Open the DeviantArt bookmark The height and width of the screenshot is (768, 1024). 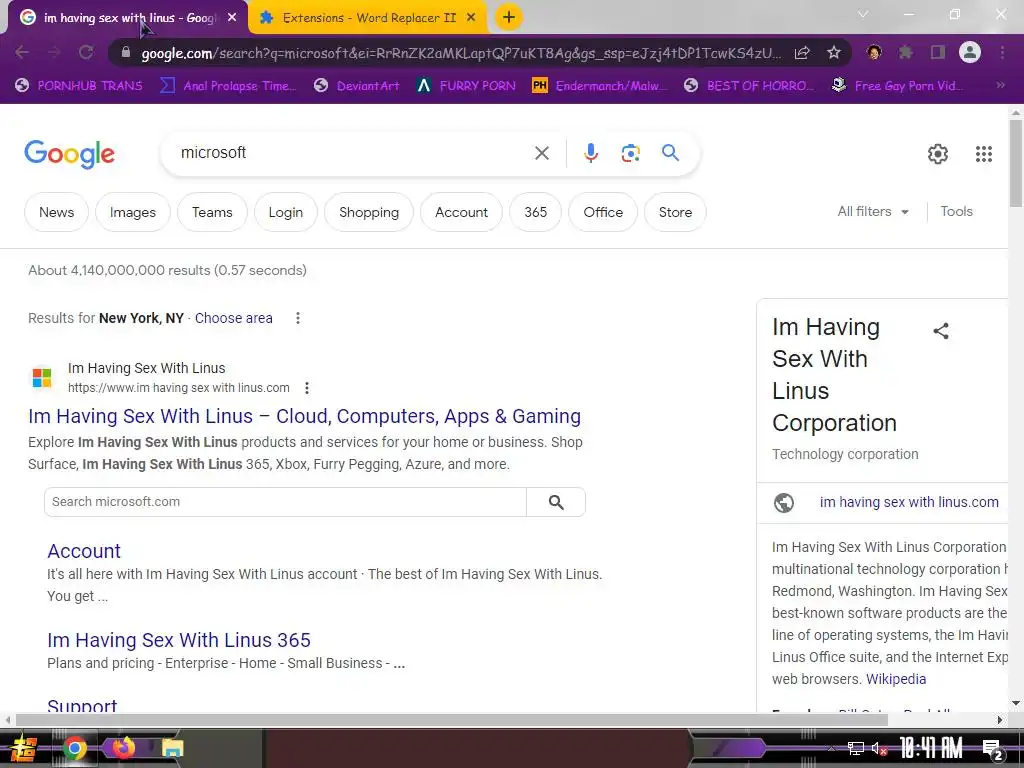tap(357, 86)
